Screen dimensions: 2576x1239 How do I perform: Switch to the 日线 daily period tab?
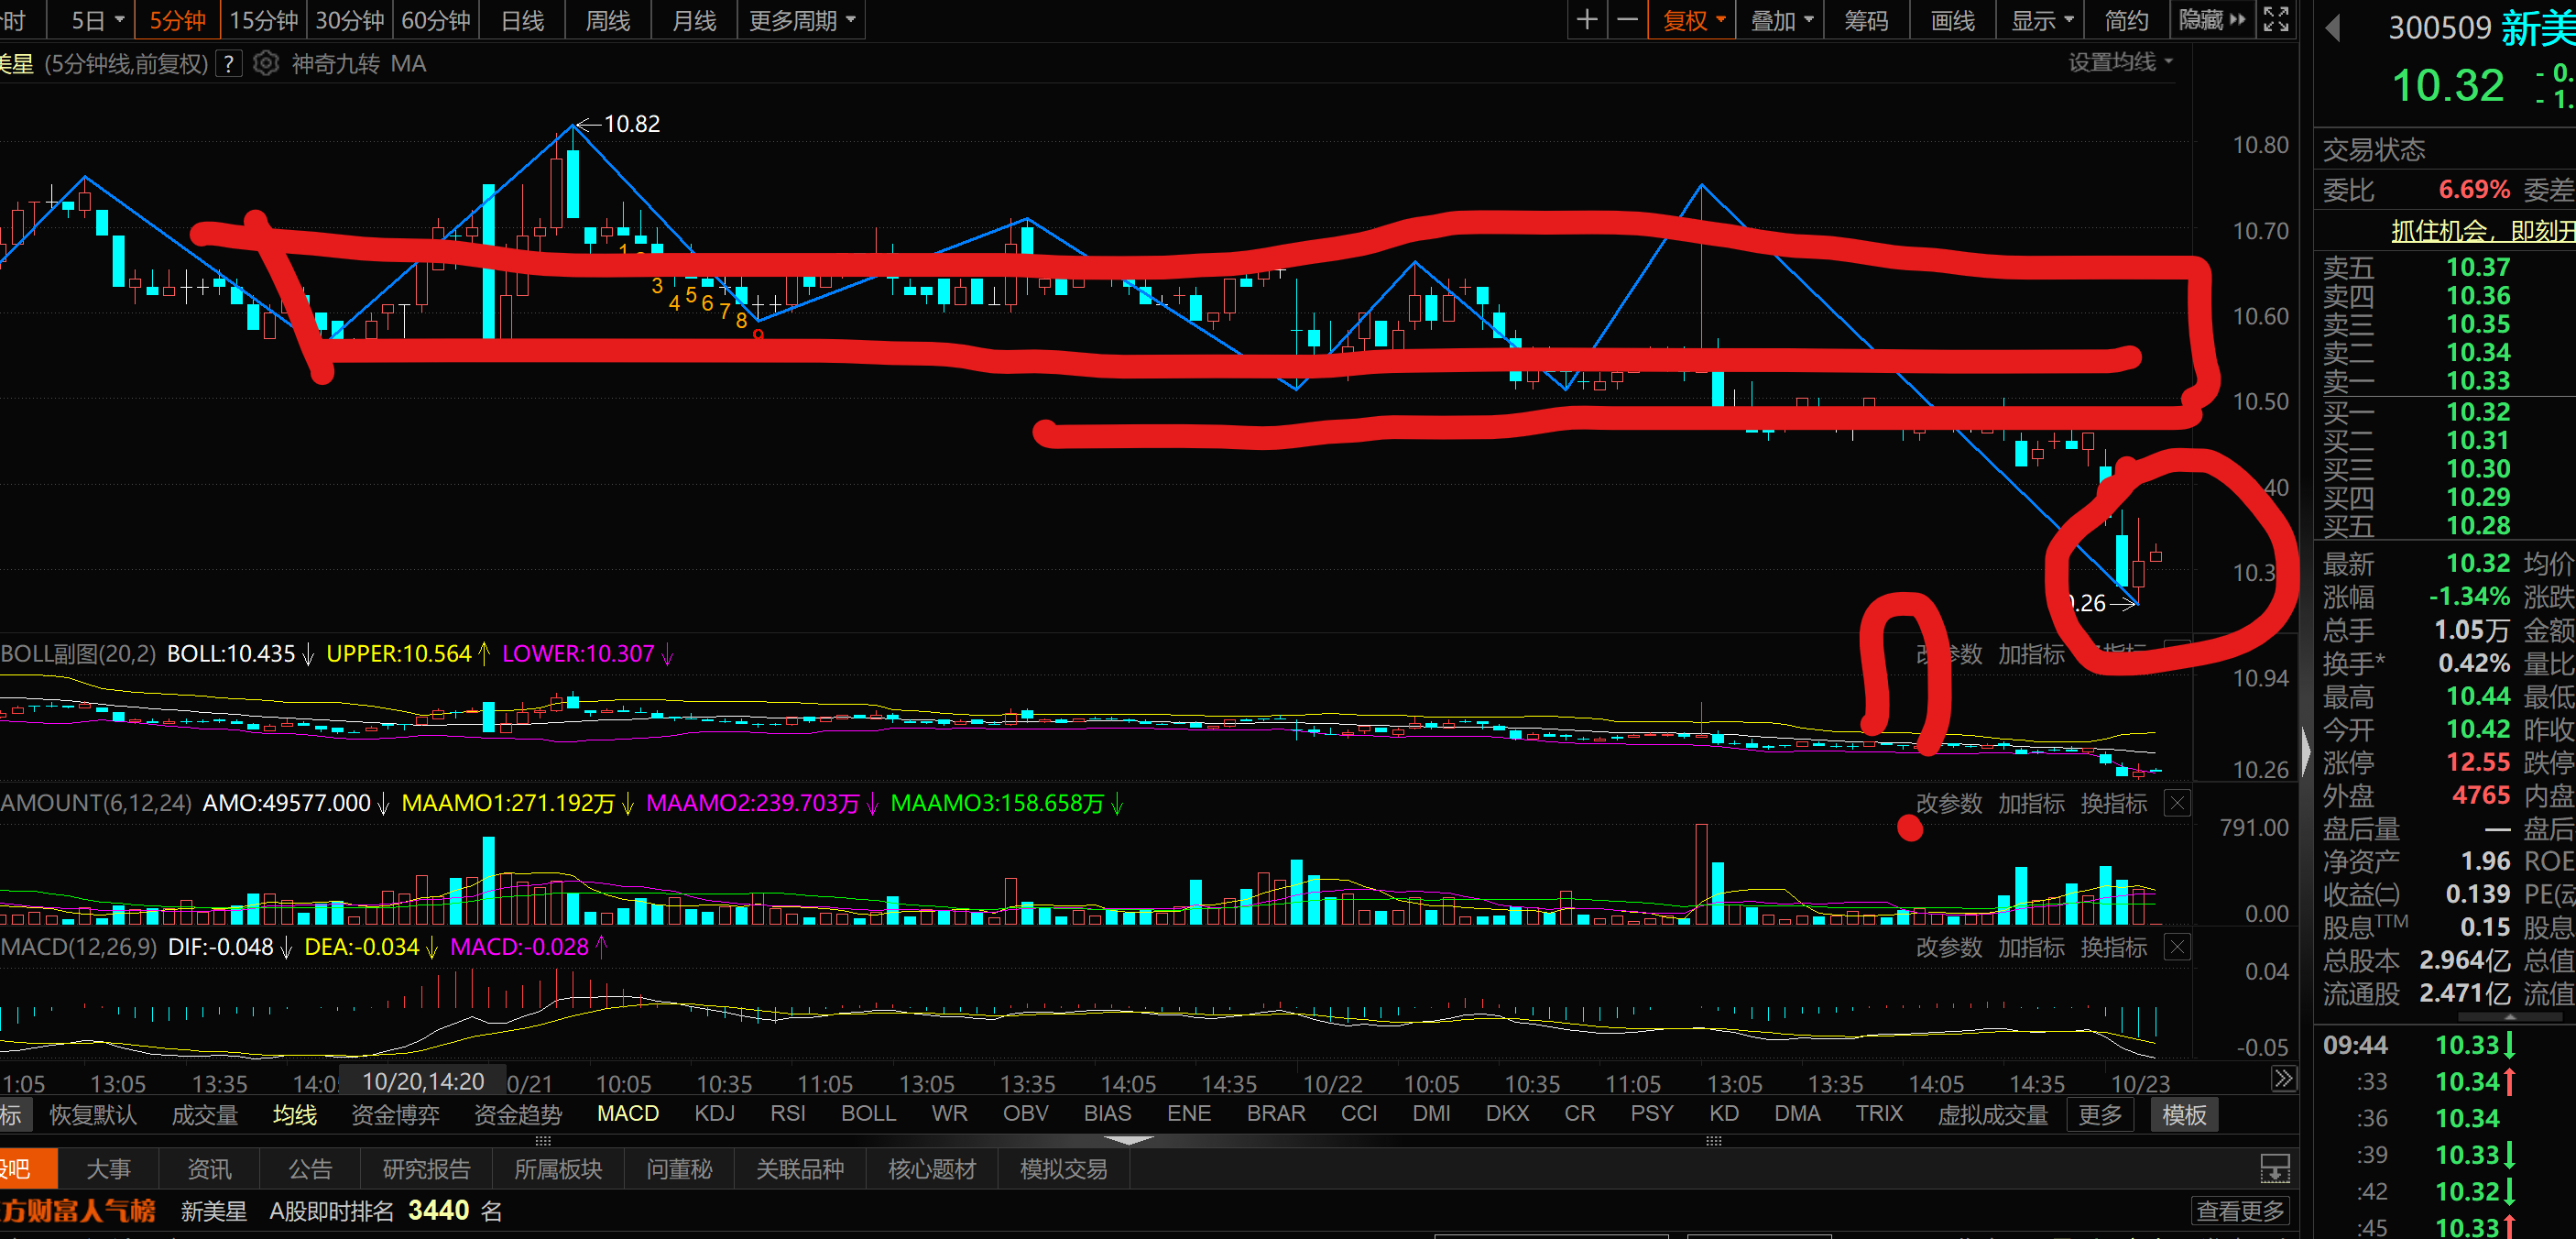point(522,20)
